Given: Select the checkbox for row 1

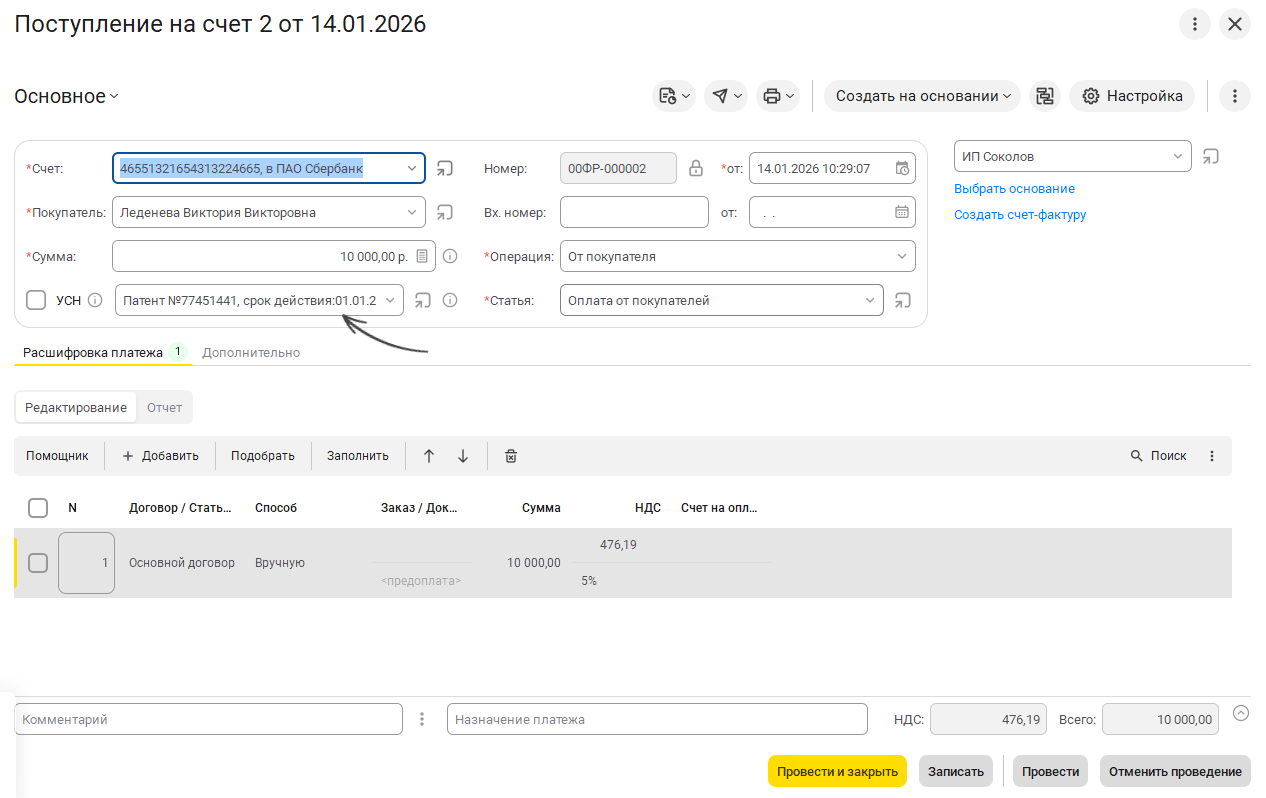Looking at the screenshot, I should pyautogui.click(x=38, y=563).
